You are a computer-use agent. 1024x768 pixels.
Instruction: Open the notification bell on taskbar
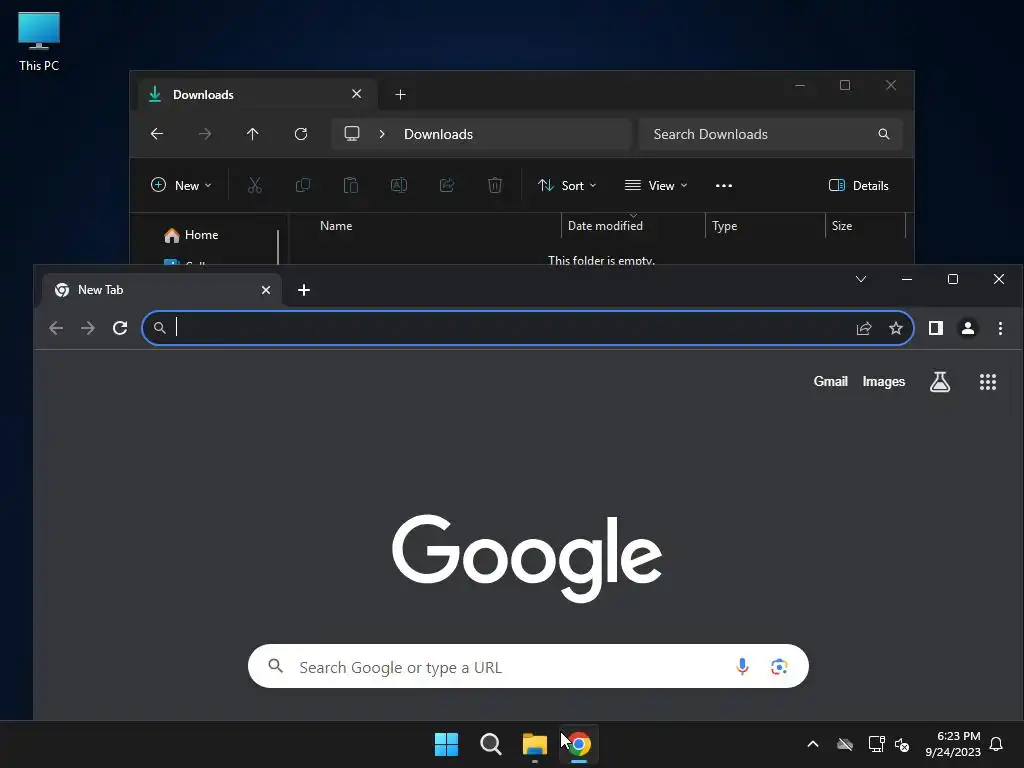[x=997, y=744]
